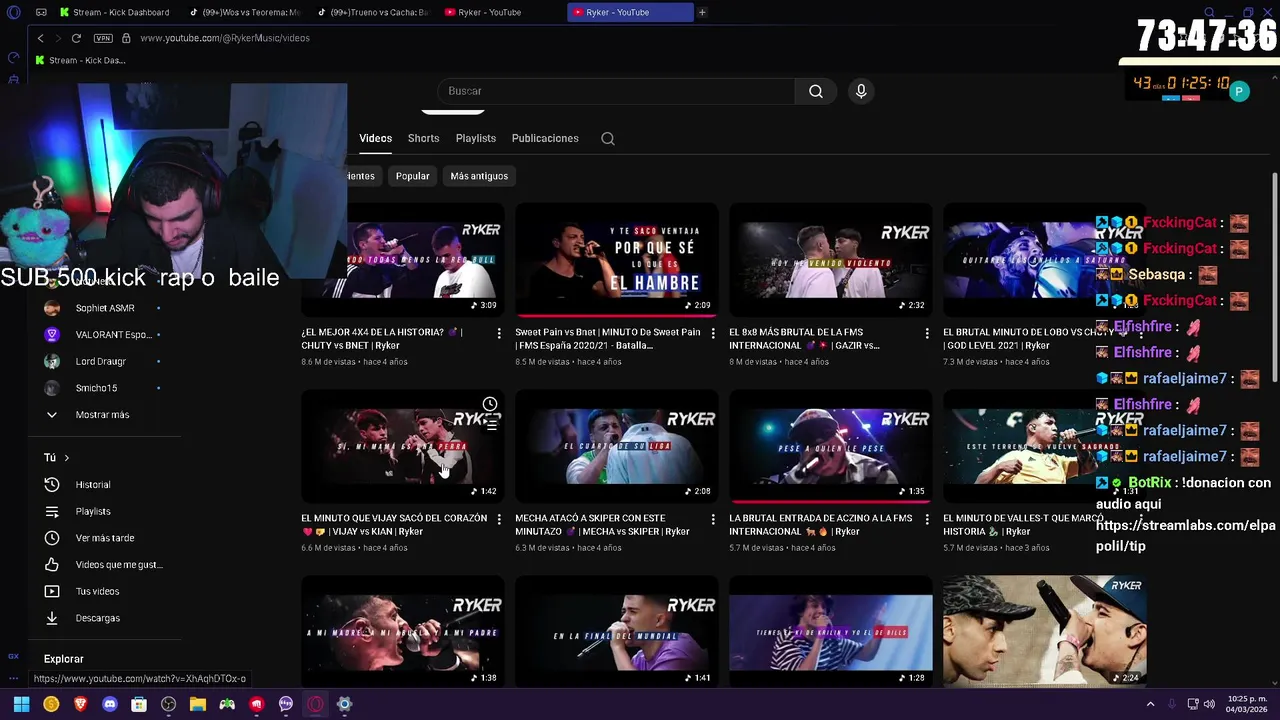Play the ACZINO entrada thumbnail at 1:35
Screen dimensions: 1280x720
(x=830, y=445)
